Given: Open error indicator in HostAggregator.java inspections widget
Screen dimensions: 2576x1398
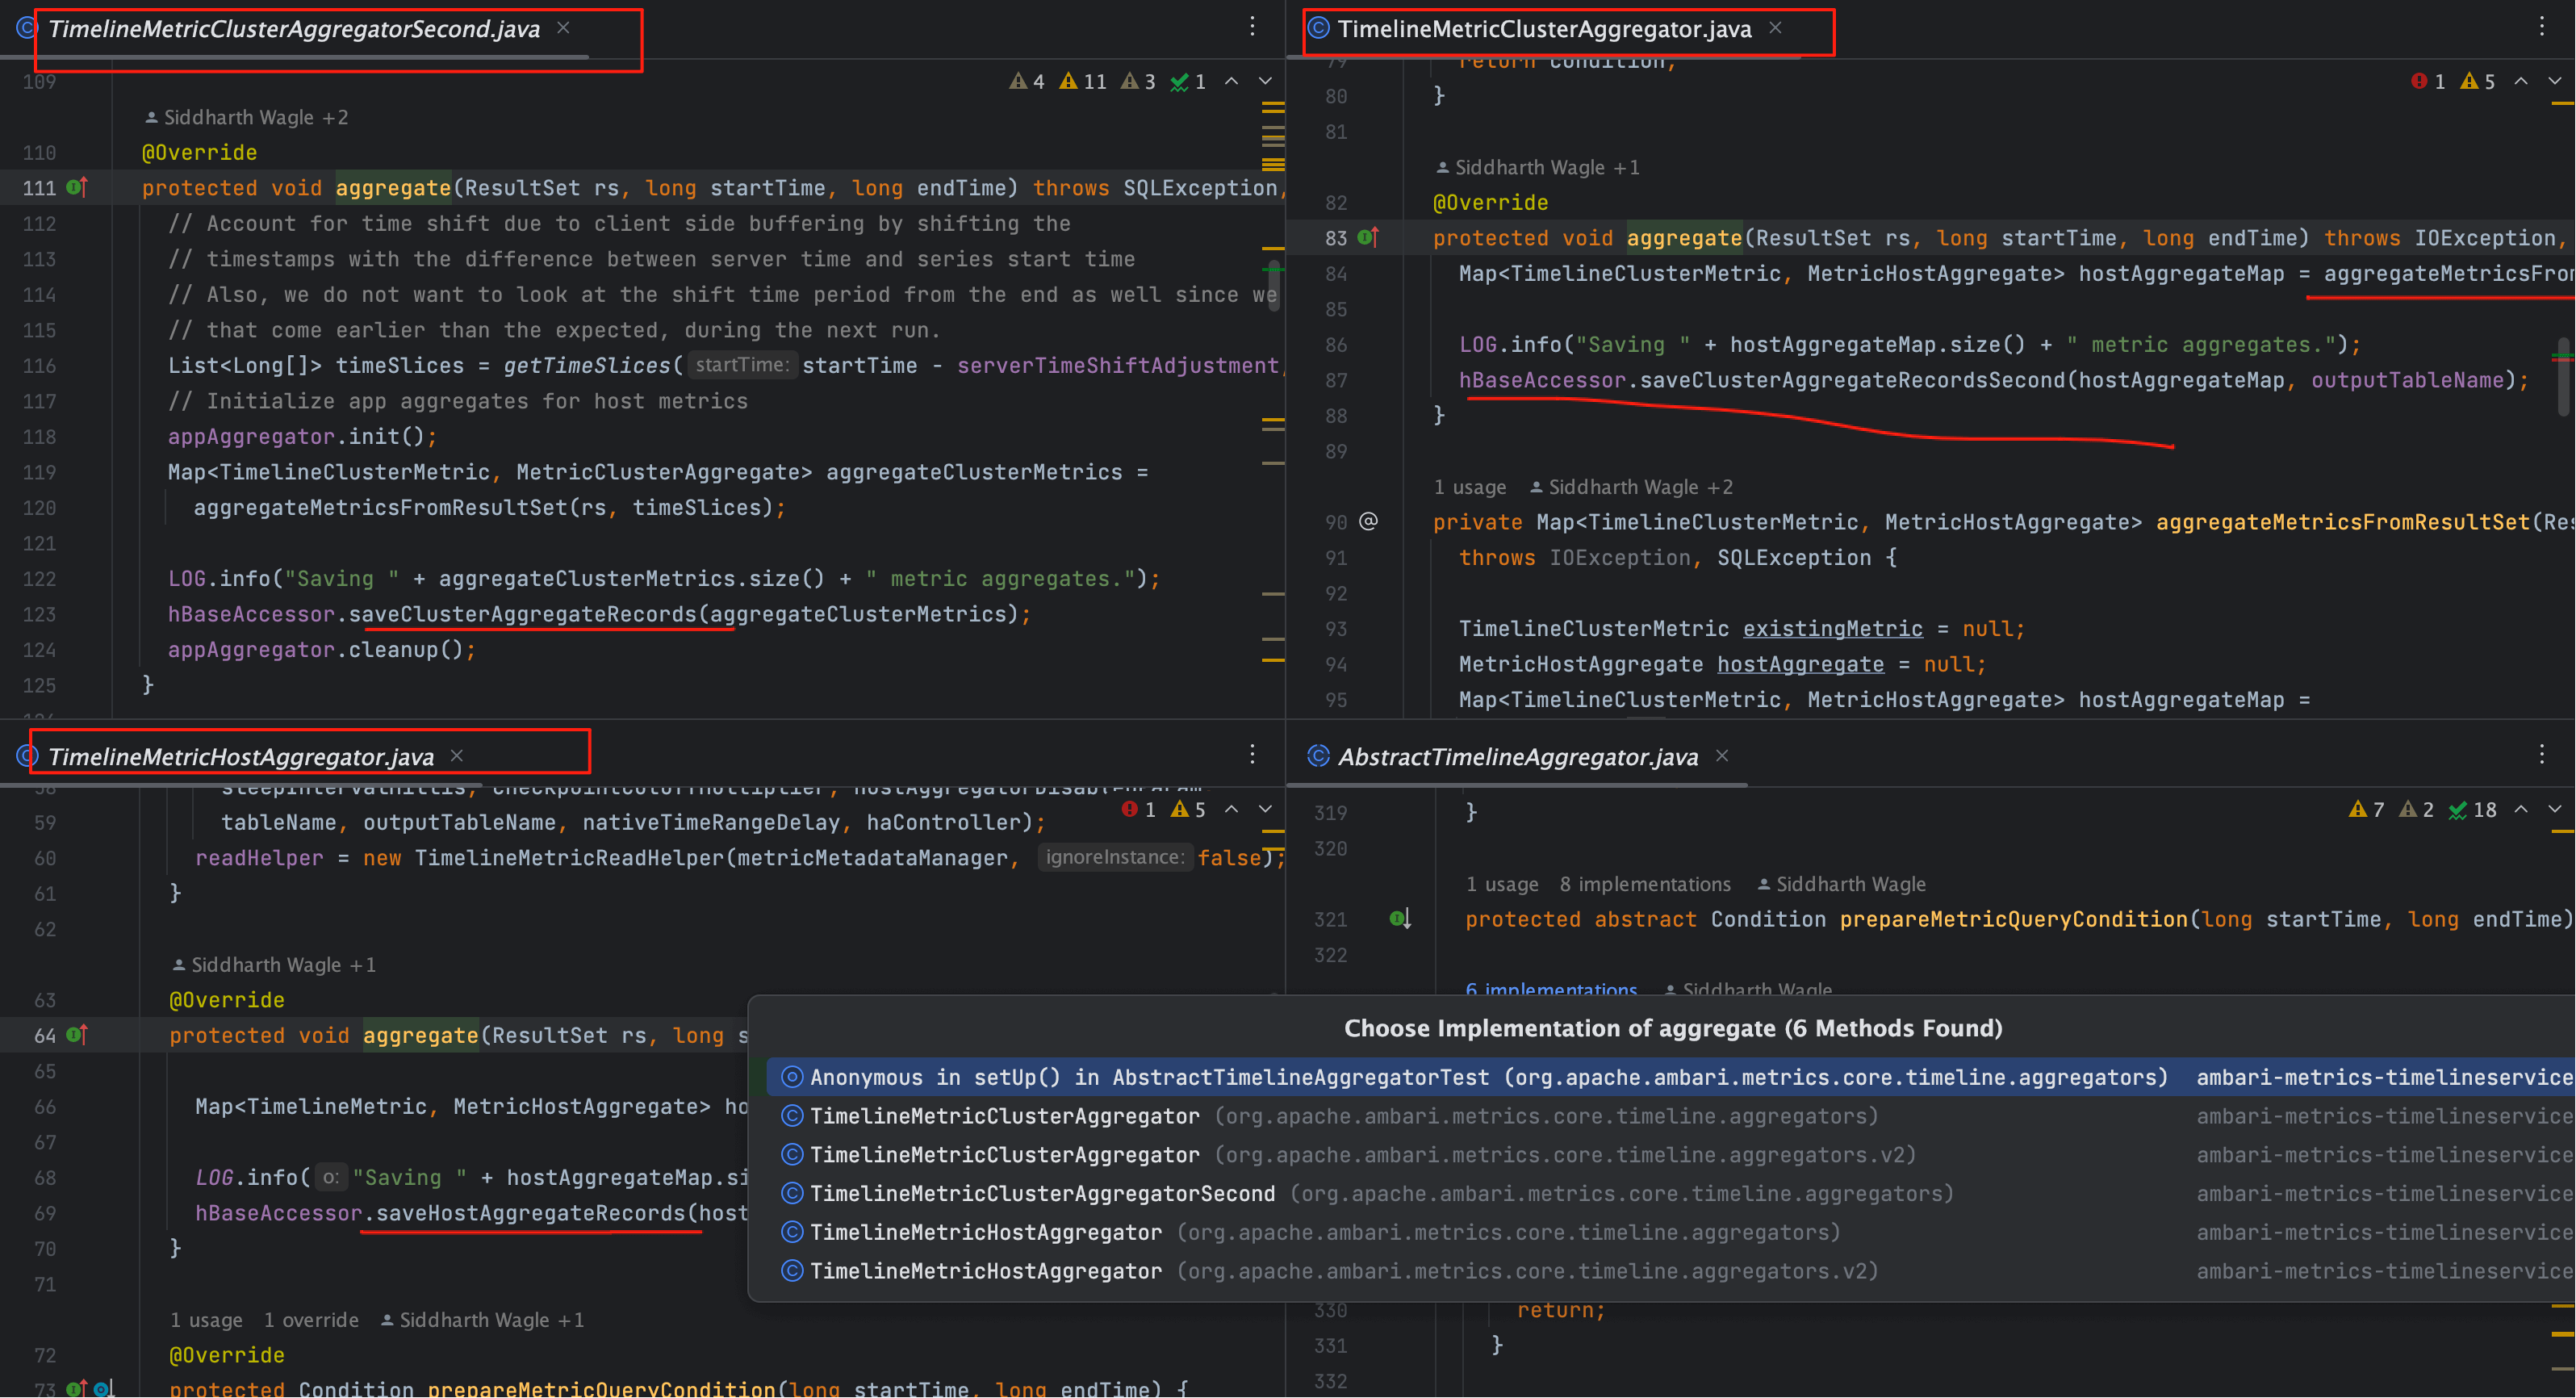Looking at the screenshot, I should [1139, 809].
